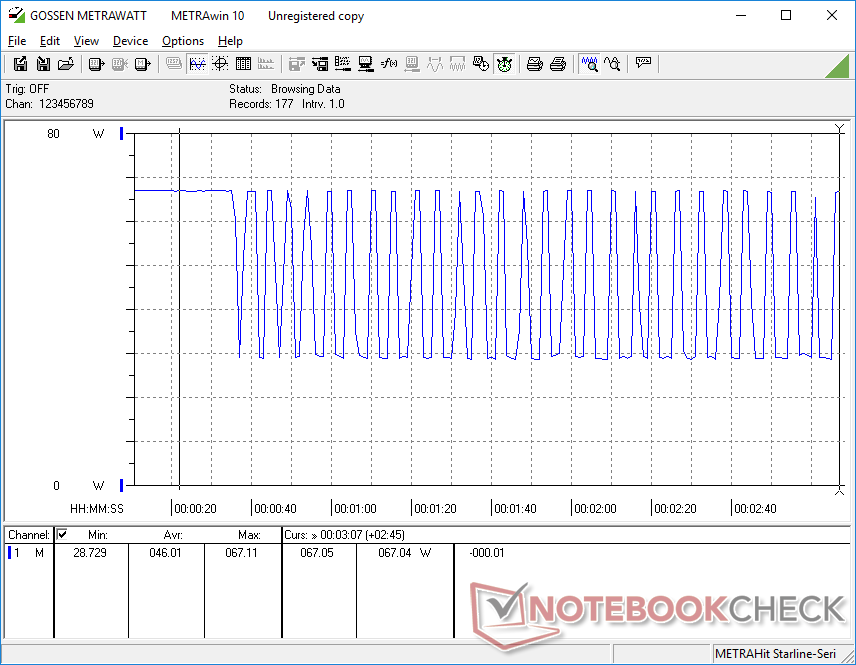Open the View menu
Image resolution: width=856 pixels, height=665 pixels.
pos(86,41)
